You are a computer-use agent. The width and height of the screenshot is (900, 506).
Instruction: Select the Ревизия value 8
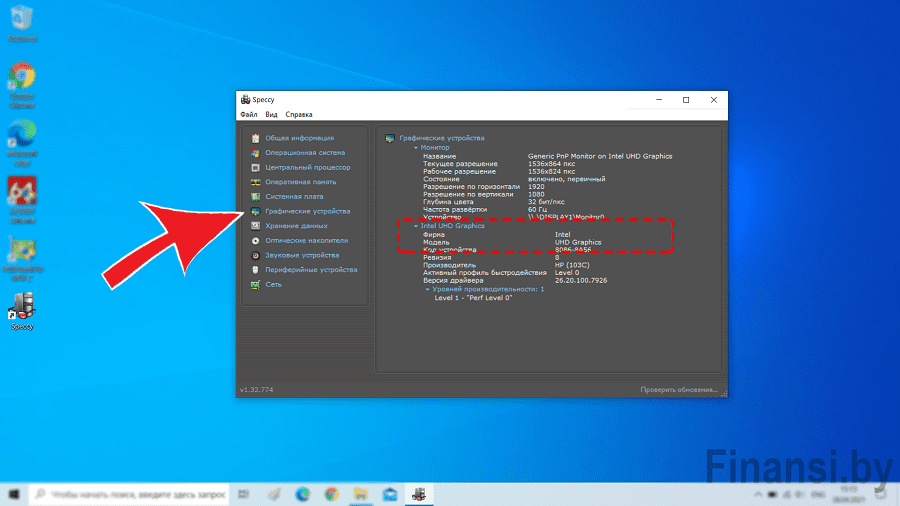point(557,258)
